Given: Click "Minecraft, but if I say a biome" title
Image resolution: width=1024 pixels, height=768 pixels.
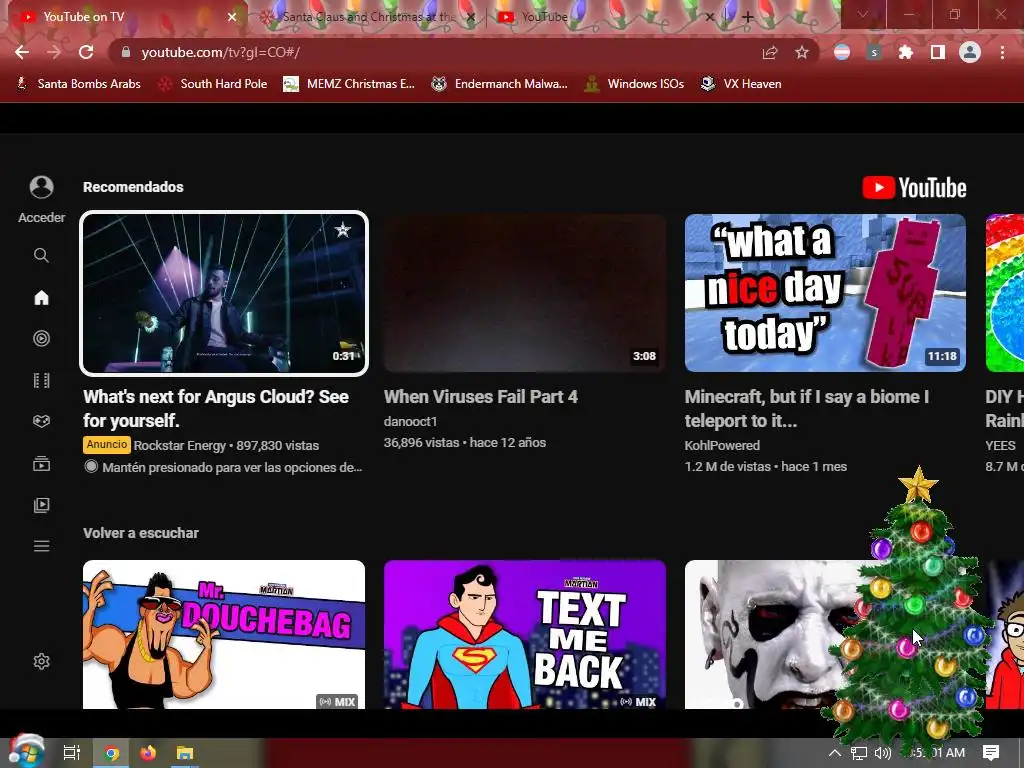Looking at the screenshot, I should tap(807, 408).
